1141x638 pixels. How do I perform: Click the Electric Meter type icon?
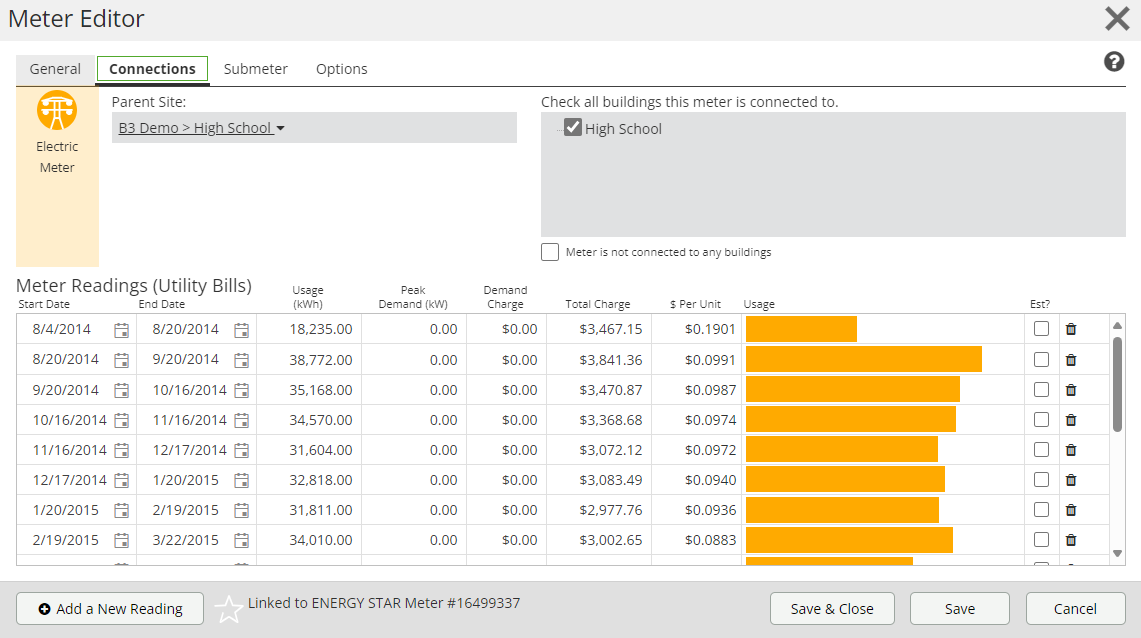(57, 110)
